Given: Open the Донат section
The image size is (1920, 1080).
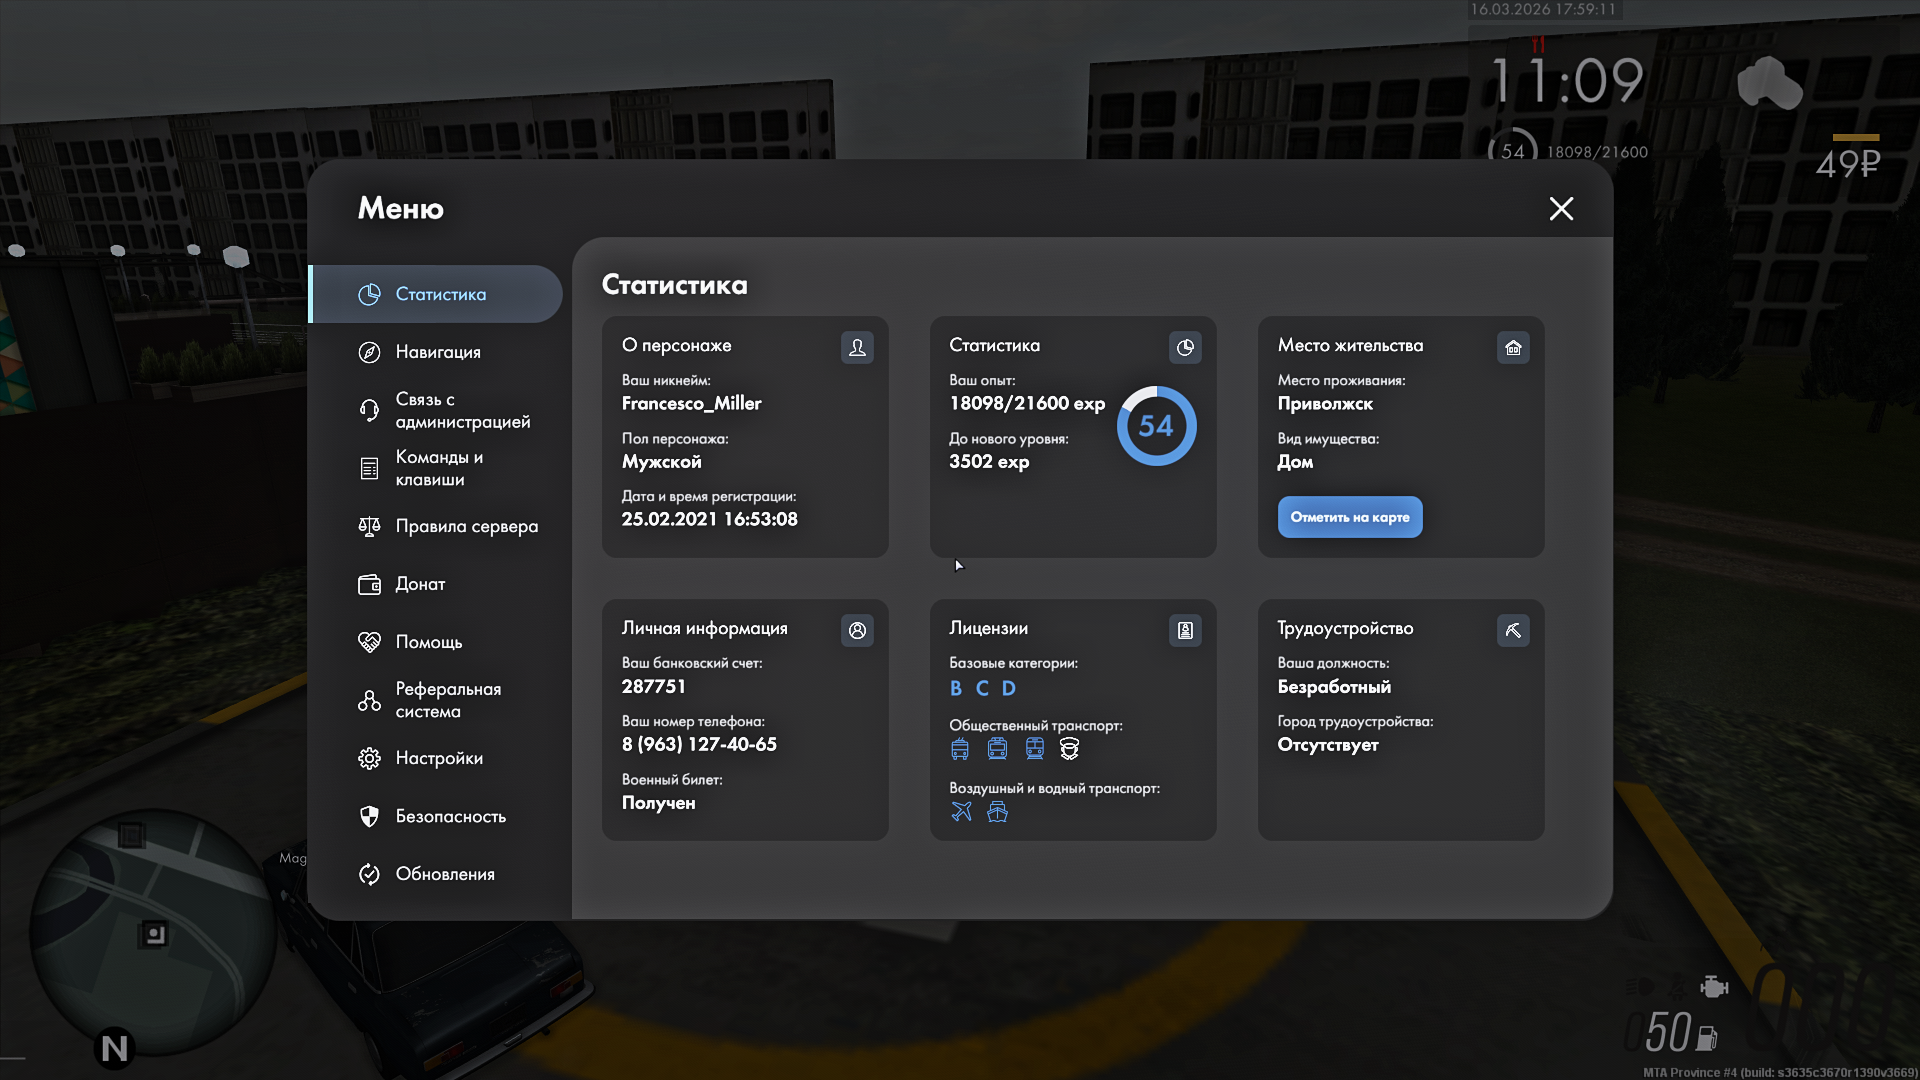Looking at the screenshot, I should tap(420, 584).
